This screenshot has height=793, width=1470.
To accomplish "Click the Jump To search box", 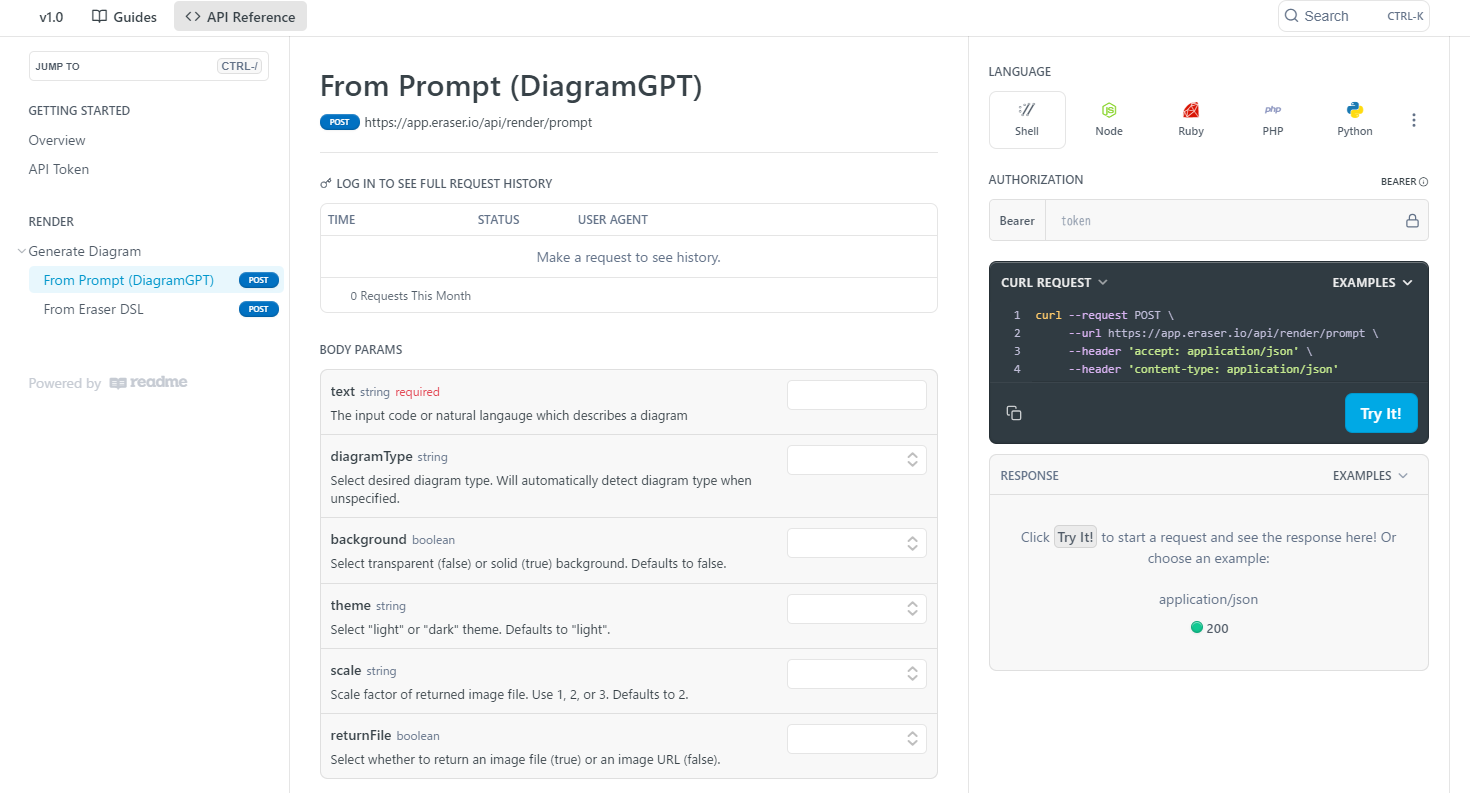I will click(149, 66).
